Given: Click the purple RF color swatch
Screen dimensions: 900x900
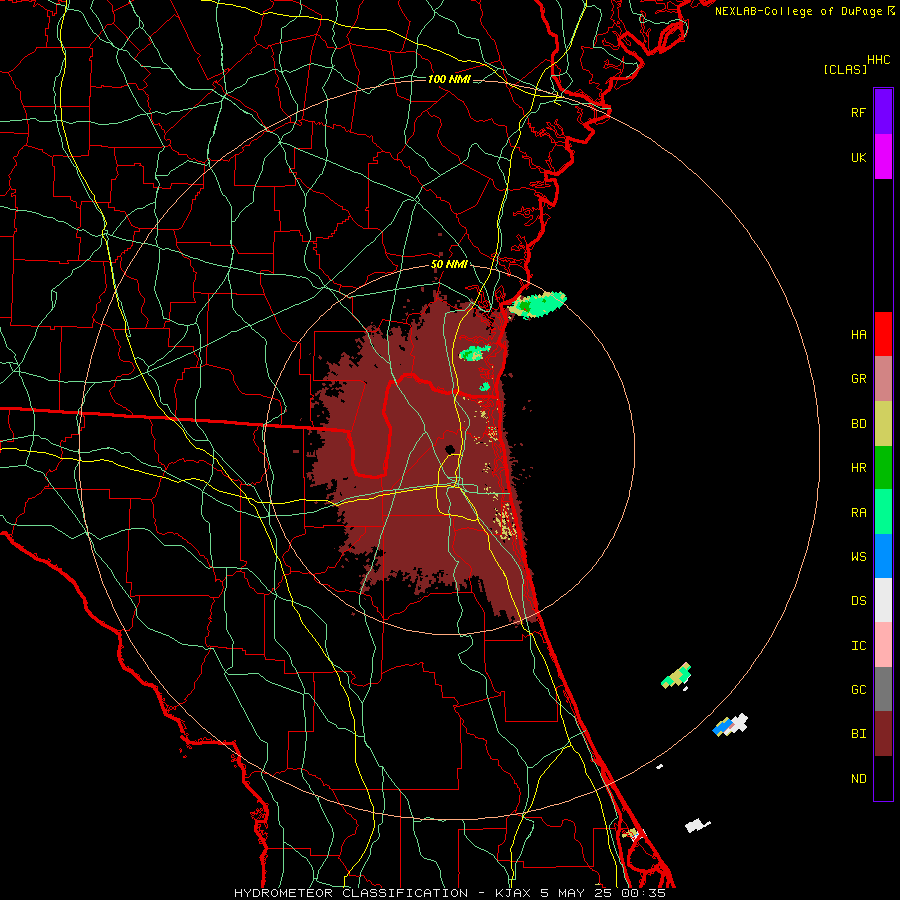Looking at the screenshot, I should pos(883,112).
